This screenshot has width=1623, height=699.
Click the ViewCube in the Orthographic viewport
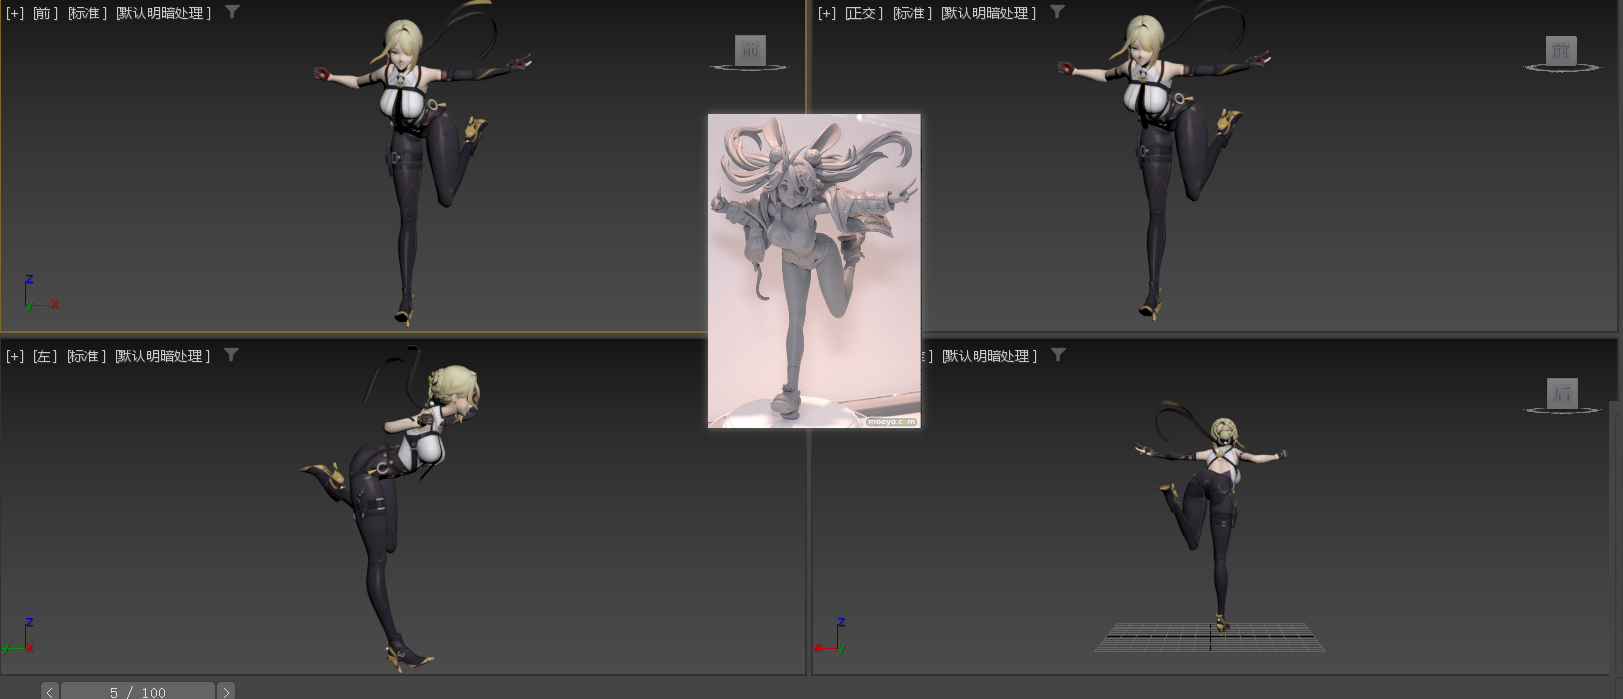pyautogui.click(x=1561, y=50)
